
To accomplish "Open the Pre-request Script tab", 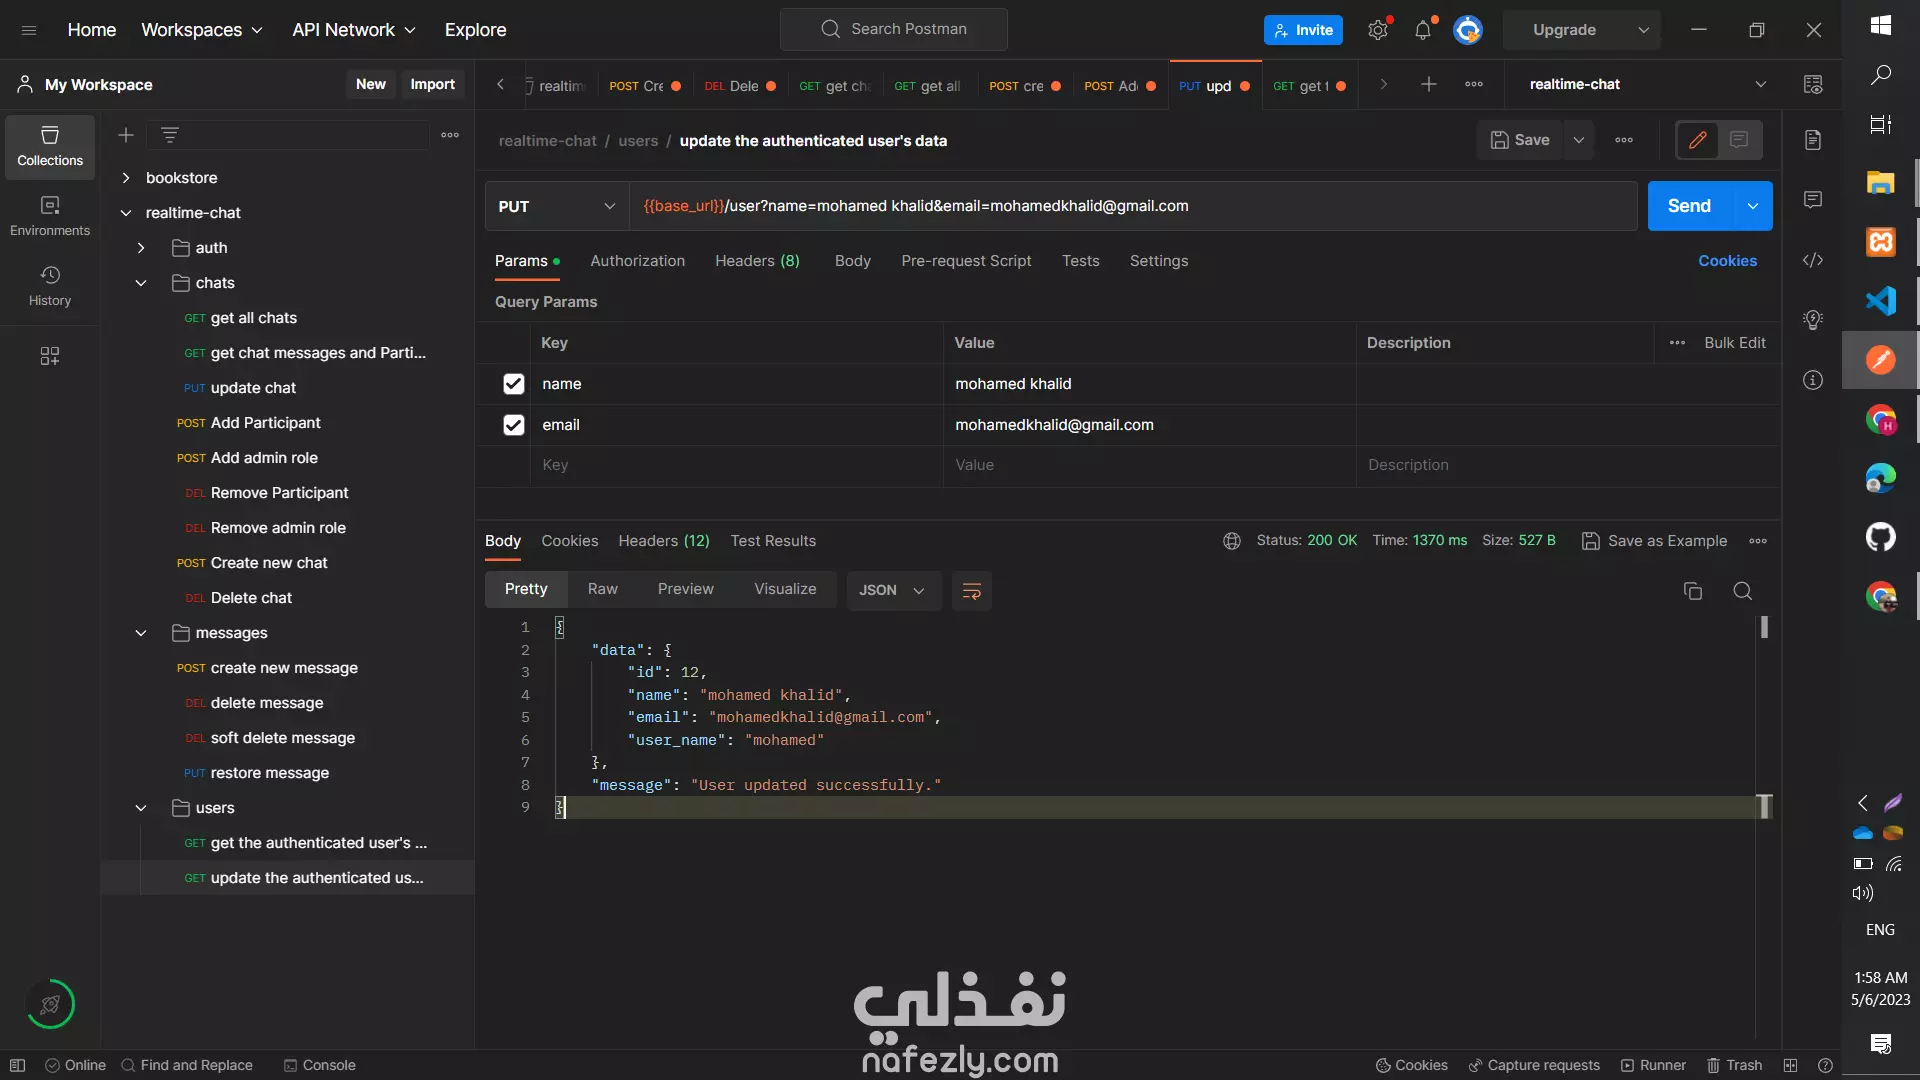I will (x=966, y=261).
